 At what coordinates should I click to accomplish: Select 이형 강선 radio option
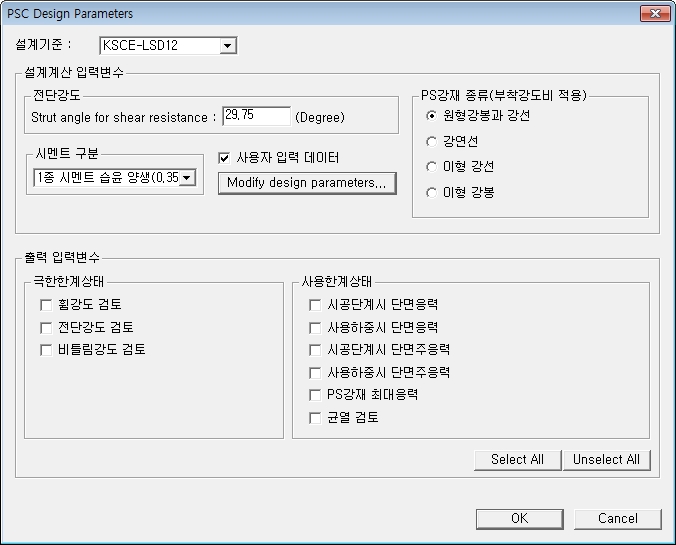[x=432, y=167]
